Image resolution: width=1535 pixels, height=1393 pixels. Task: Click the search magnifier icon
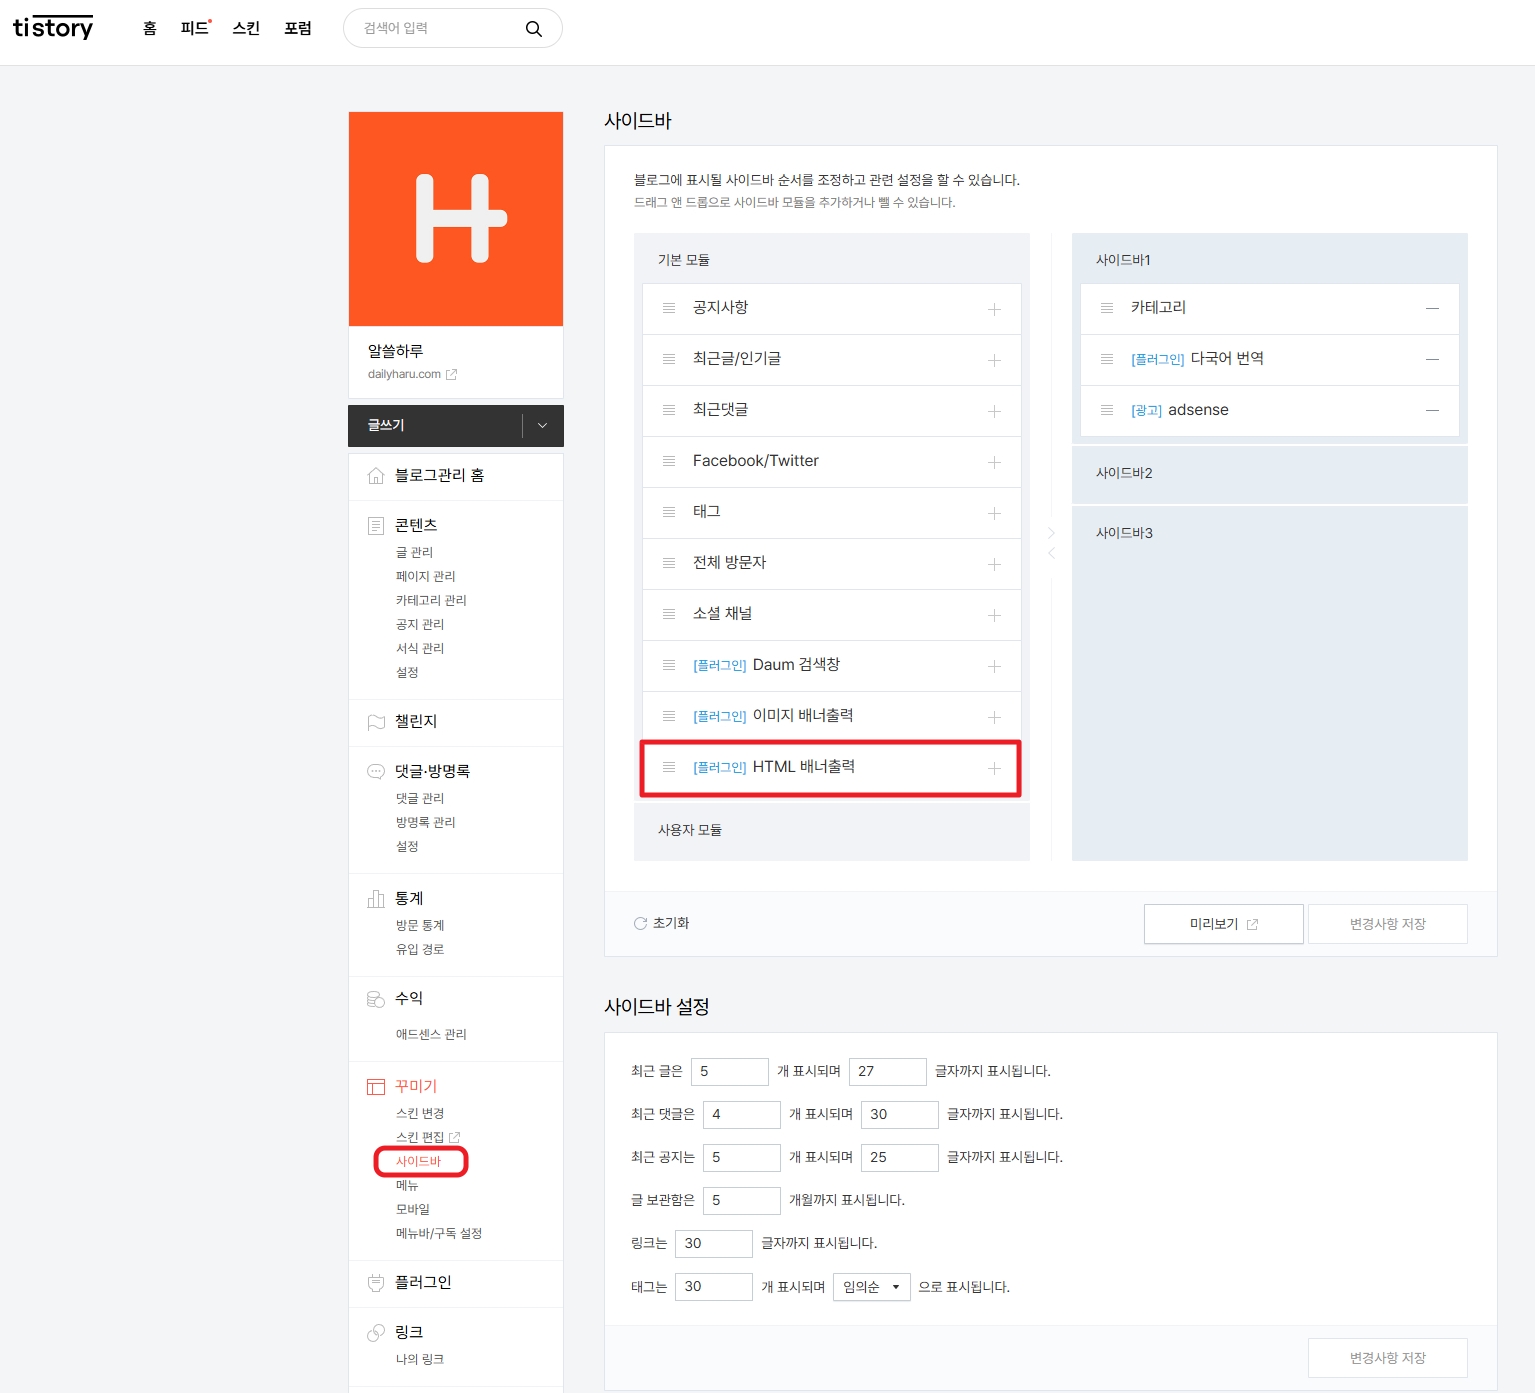pyautogui.click(x=534, y=29)
